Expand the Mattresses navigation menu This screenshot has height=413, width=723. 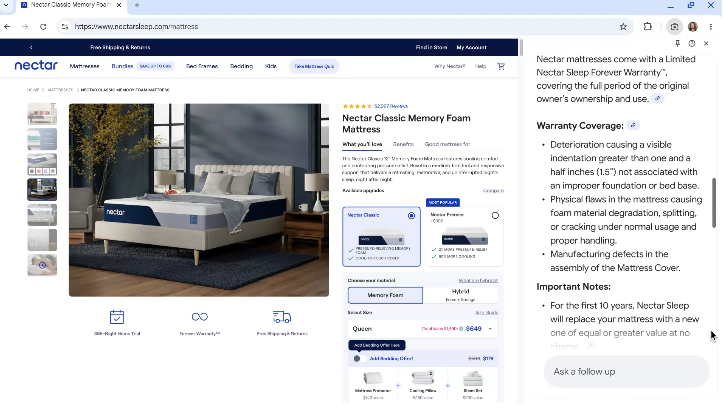coord(84,66)
